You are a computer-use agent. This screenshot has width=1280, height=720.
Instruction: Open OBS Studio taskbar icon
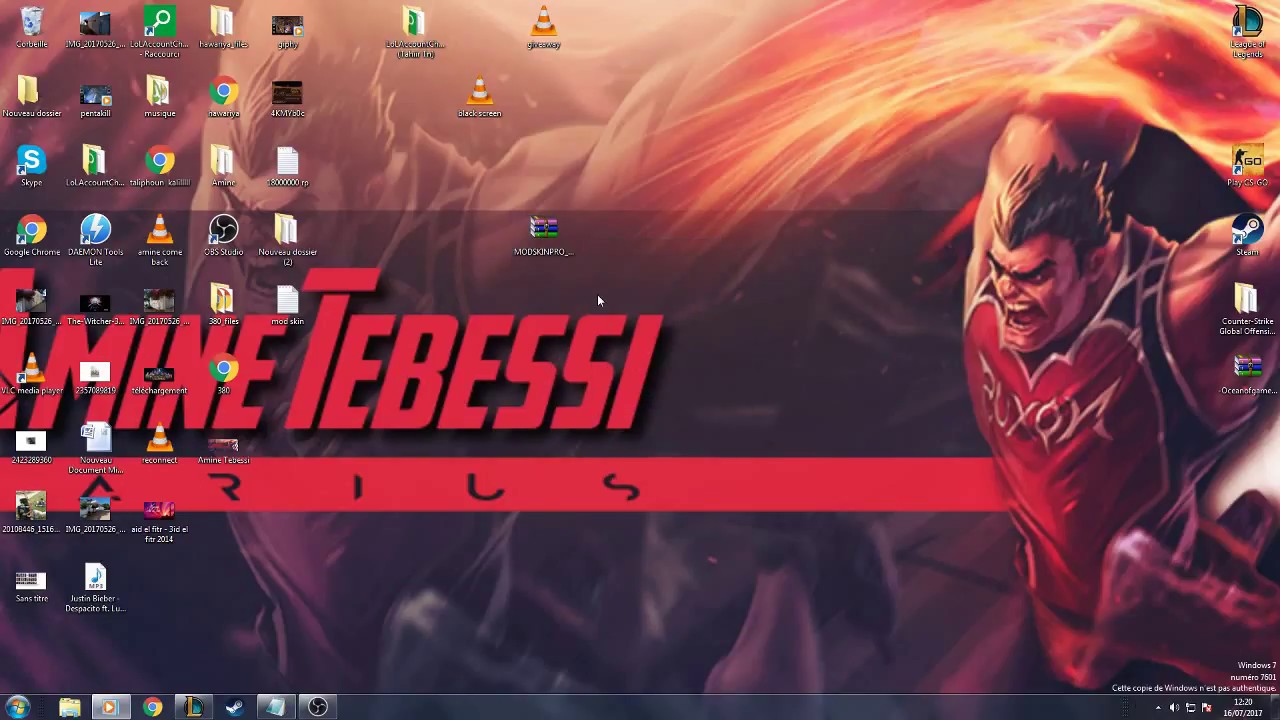[x=318, y=707]
